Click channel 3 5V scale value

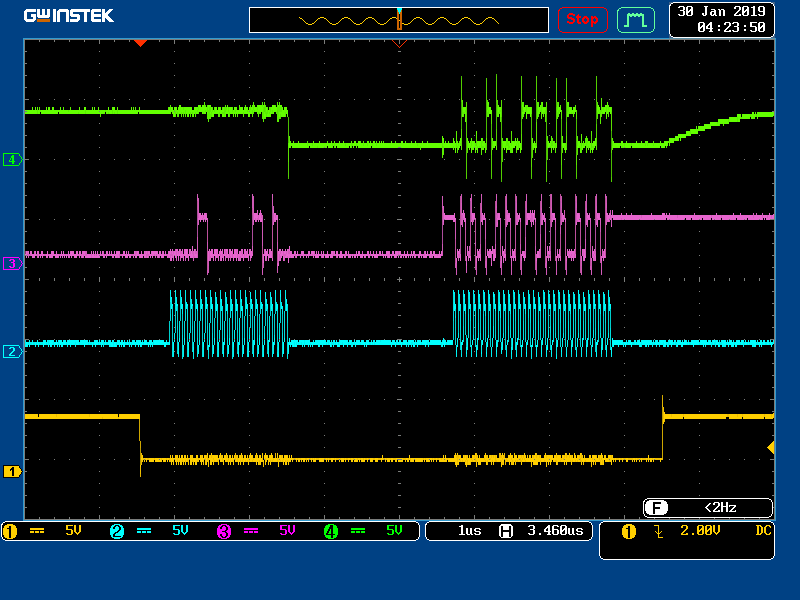pos(287,531)
